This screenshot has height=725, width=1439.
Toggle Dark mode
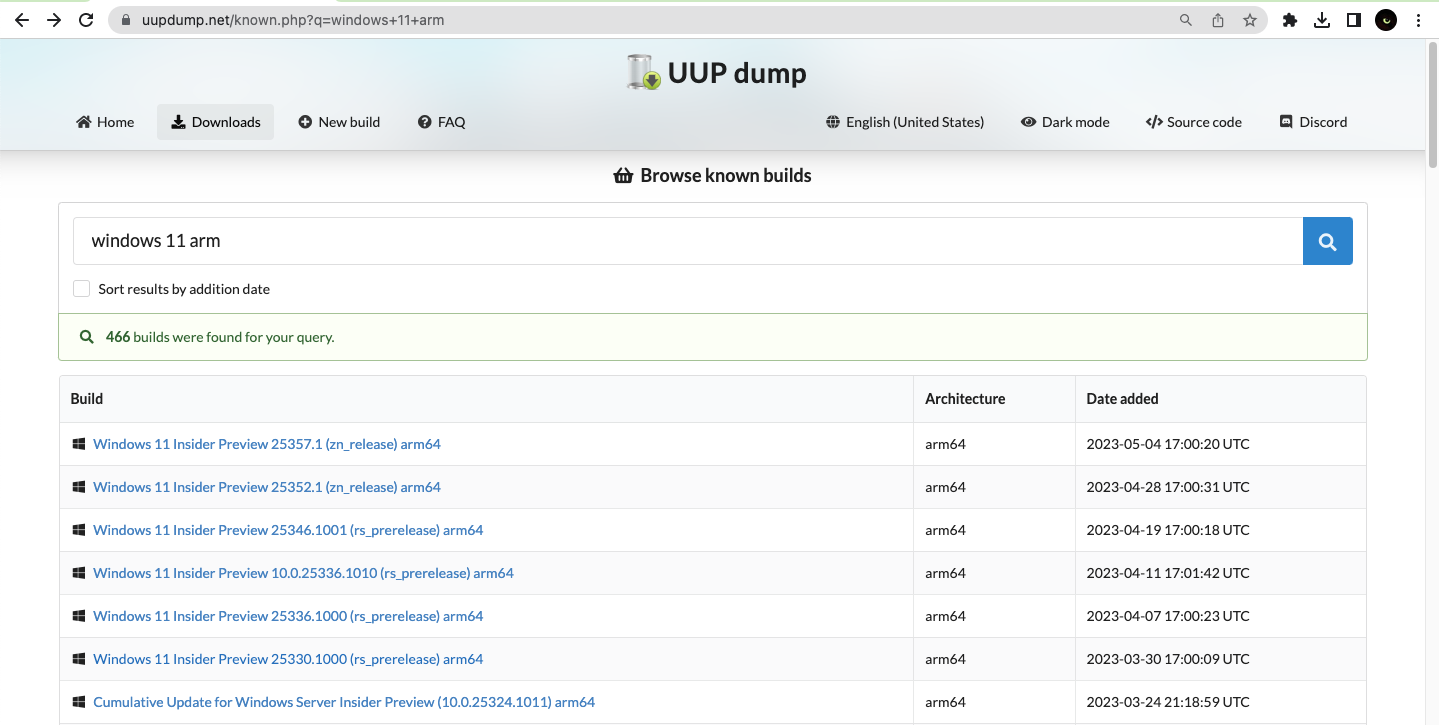click(x=1065, y=122)
